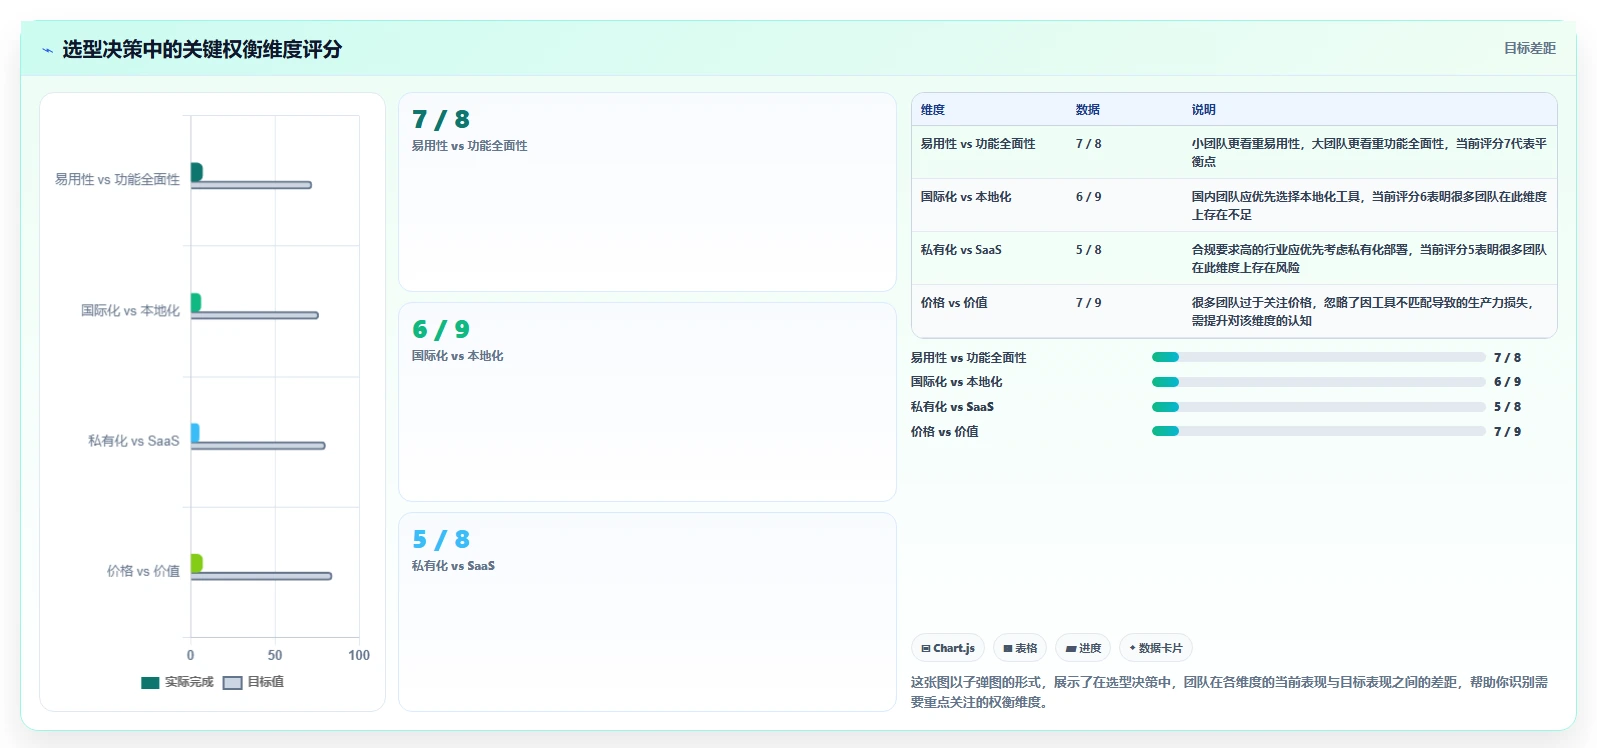Click the 私有化 vs SaaS progress bar

point(1319,407)
